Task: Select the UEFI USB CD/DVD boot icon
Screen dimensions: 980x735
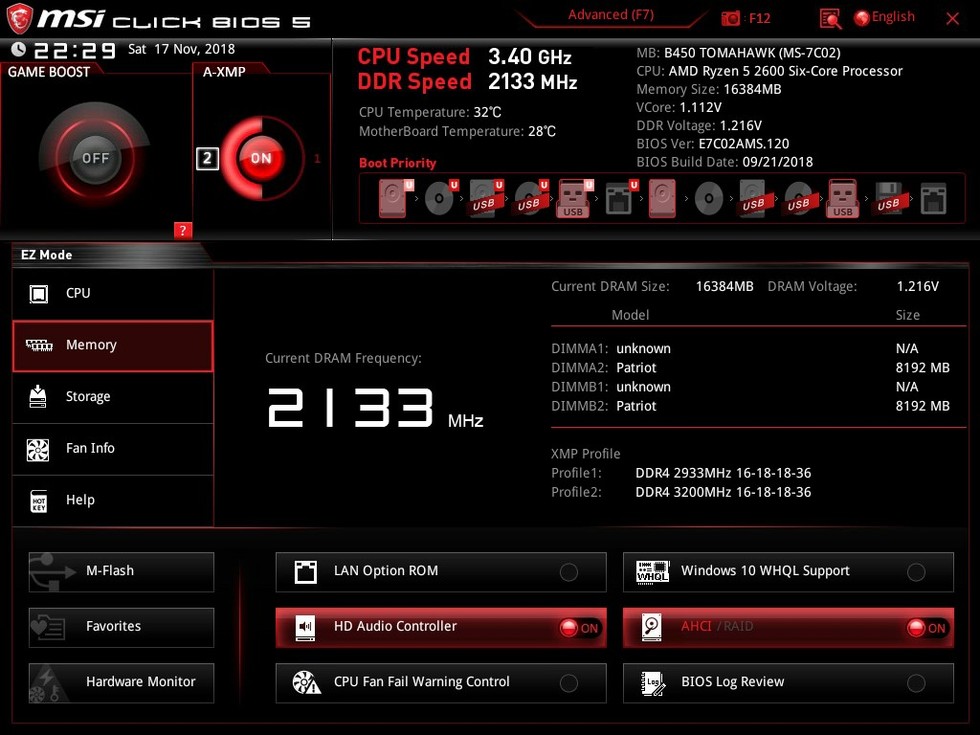Action: [531, 198]
